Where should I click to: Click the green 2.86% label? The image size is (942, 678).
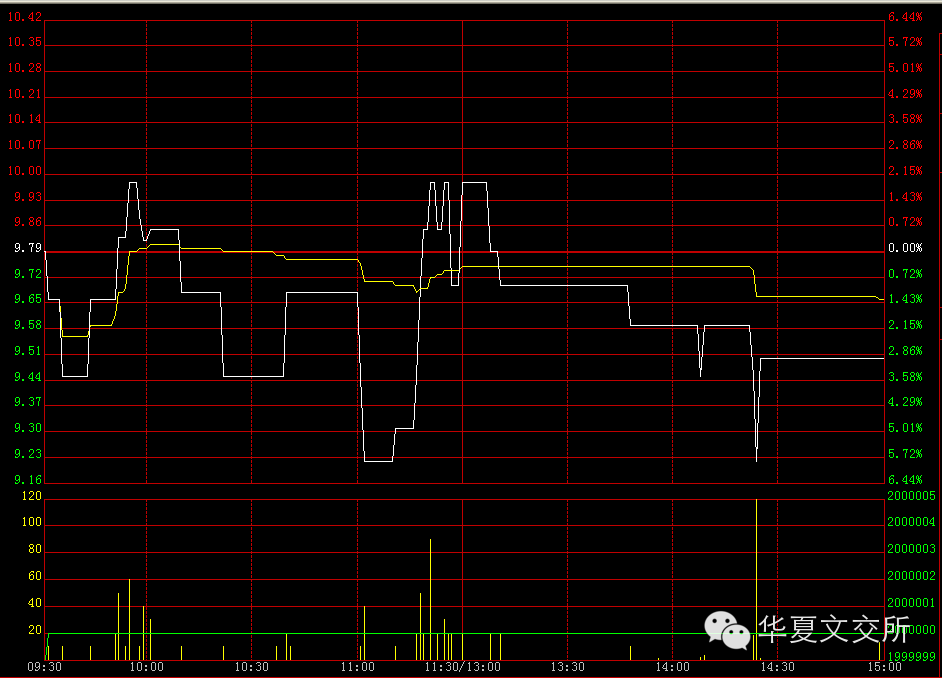(x=905, y=351)
